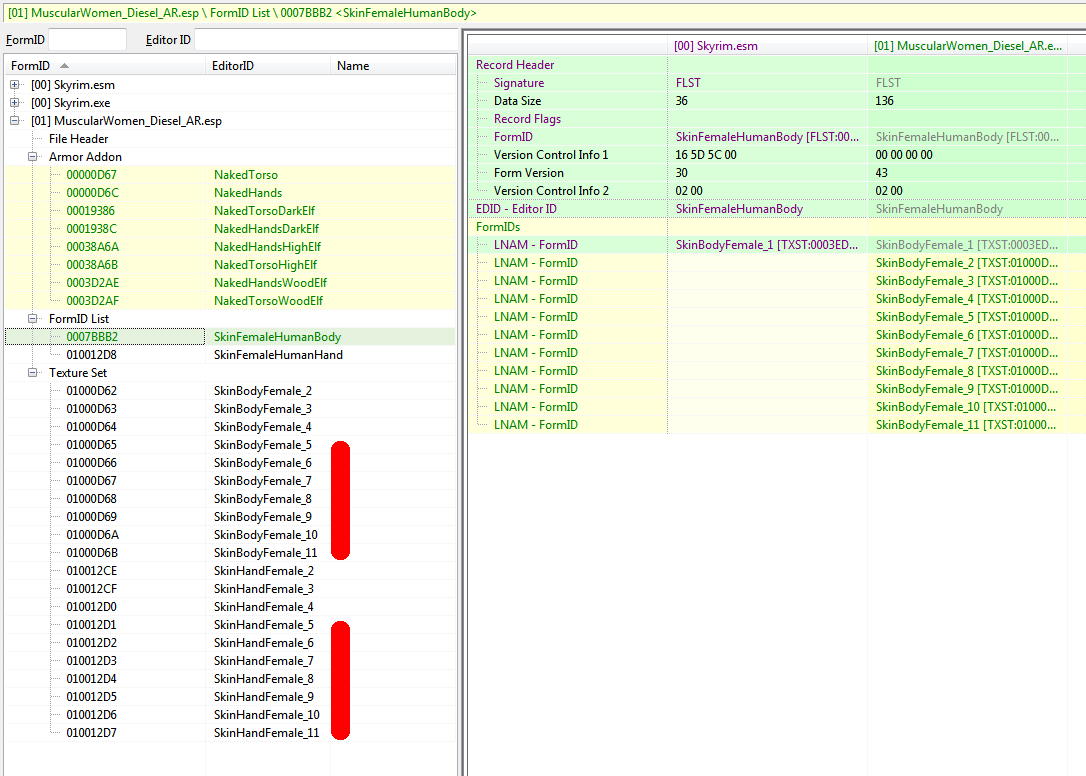Collapse the Armor Addon group
Screen dimensions: 1086x776
click(33, 157)
